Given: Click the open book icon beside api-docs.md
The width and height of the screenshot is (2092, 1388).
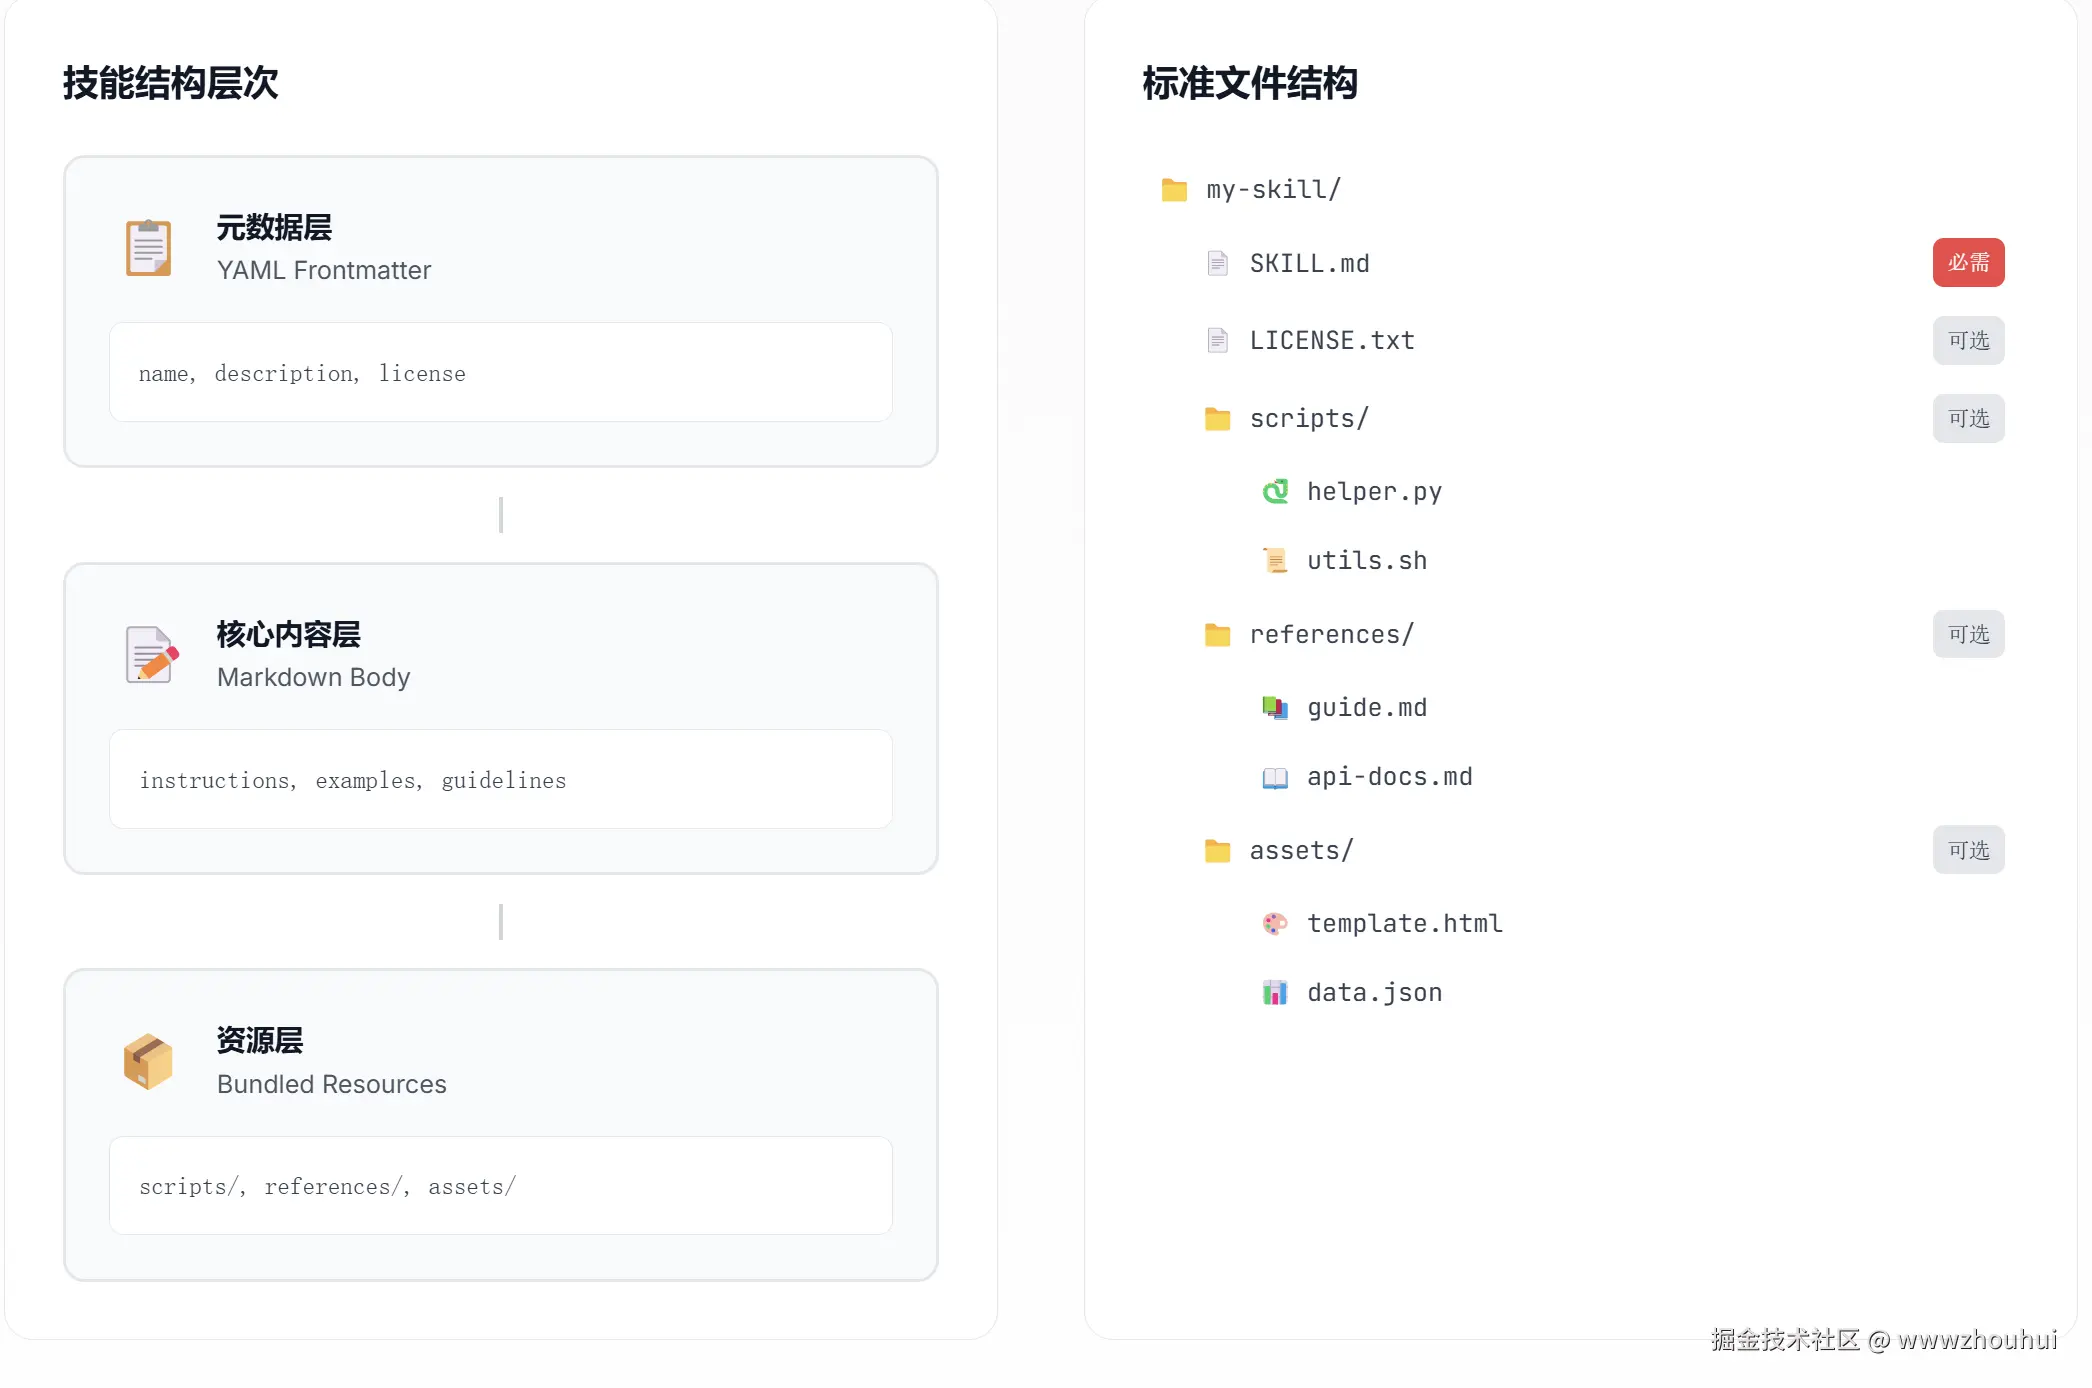Looking at the screenshot, I should point(1275,777).
